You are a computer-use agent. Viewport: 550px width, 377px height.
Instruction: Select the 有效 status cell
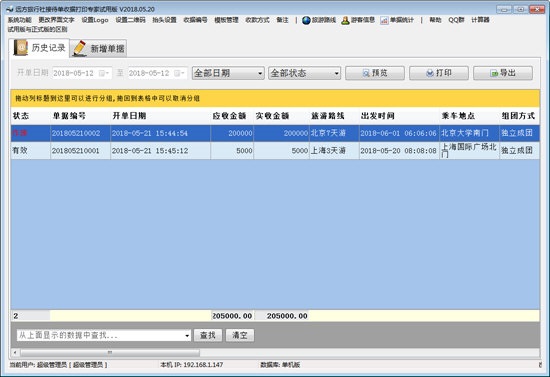(31, 151)
